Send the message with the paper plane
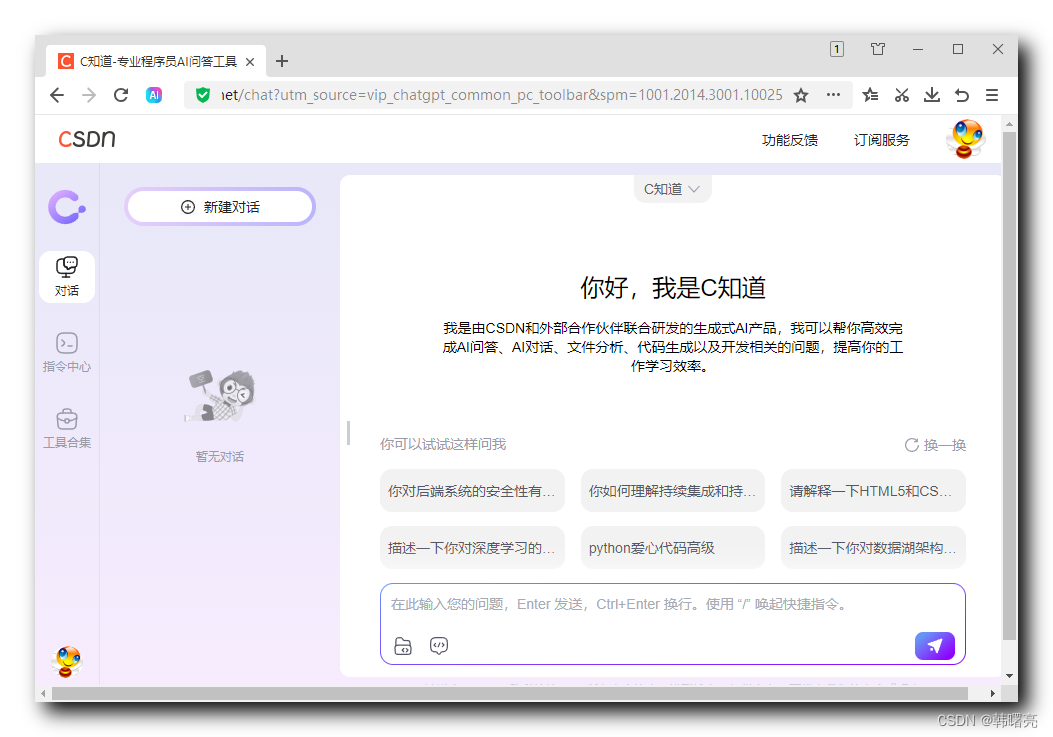 934,646
